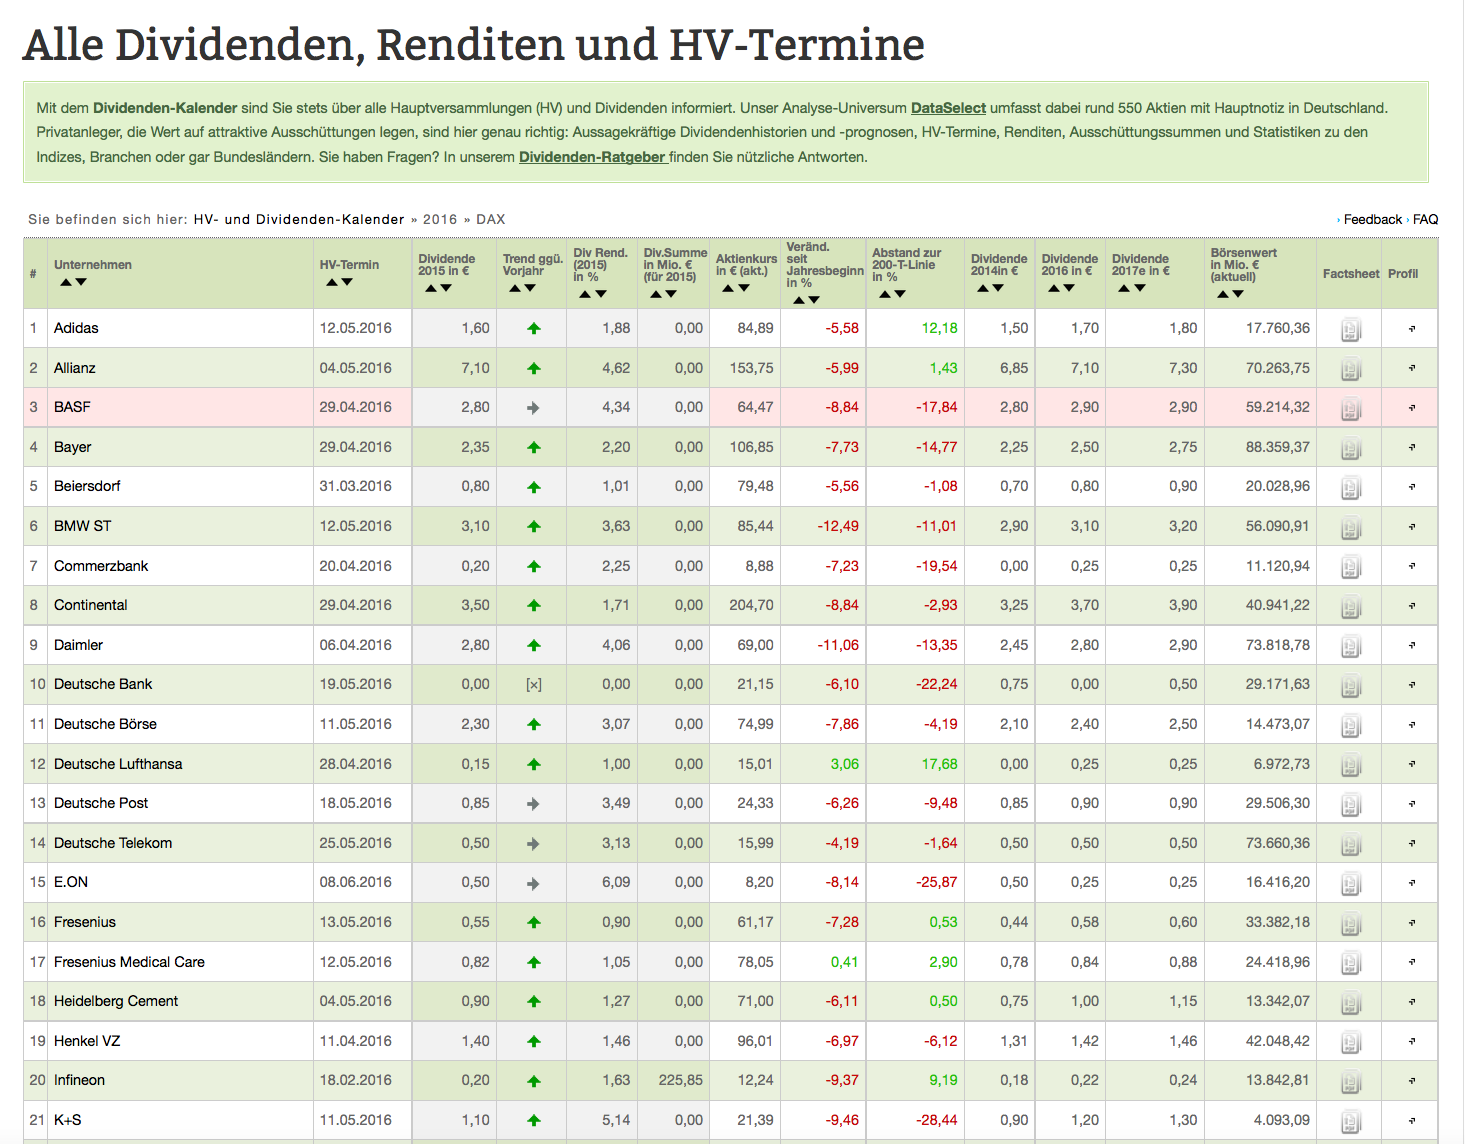The height and width of the screenshot is (1144, 1465).
Task: Click the Infineon Div.Summe value 225,85
Action: pos(681,1080)
